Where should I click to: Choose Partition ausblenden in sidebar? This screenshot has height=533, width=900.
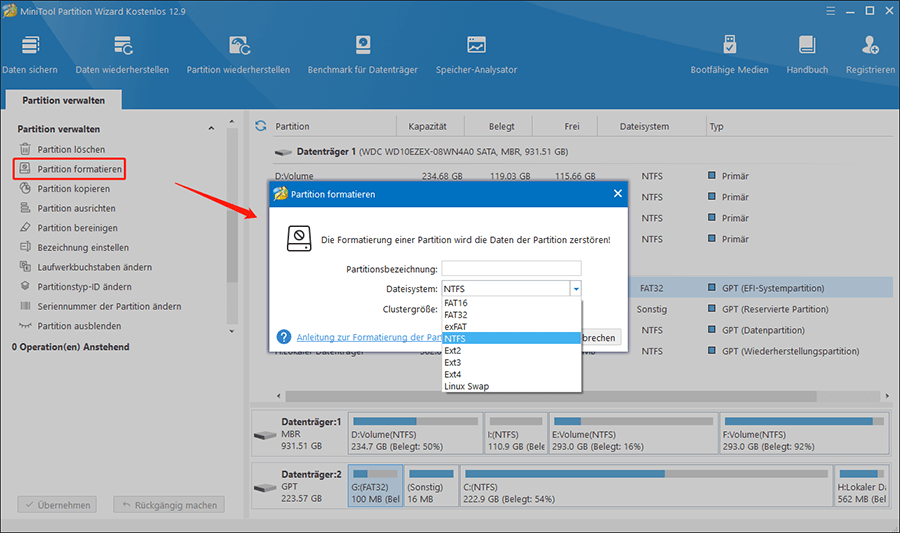coord(79,325)
